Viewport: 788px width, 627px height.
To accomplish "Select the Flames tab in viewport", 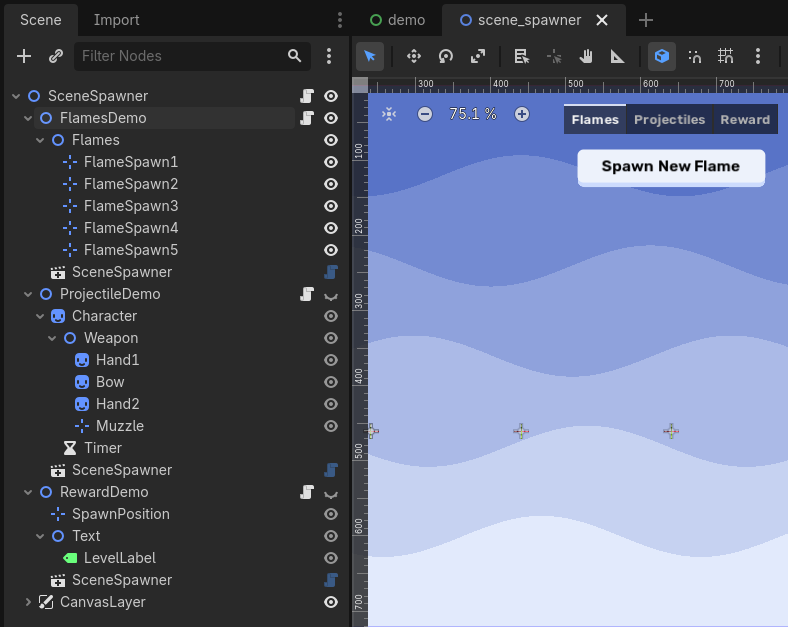I will click(x=595, y=120).
